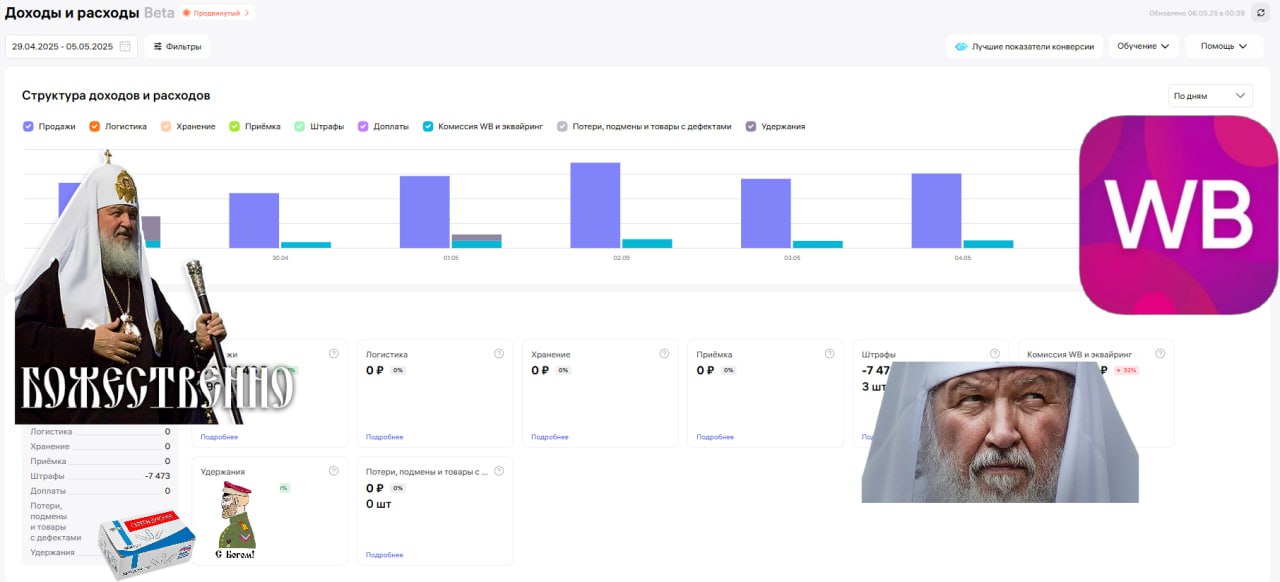Click the purple sales bar for 30.04
The image size is (1280, 582).
point(254,220)
